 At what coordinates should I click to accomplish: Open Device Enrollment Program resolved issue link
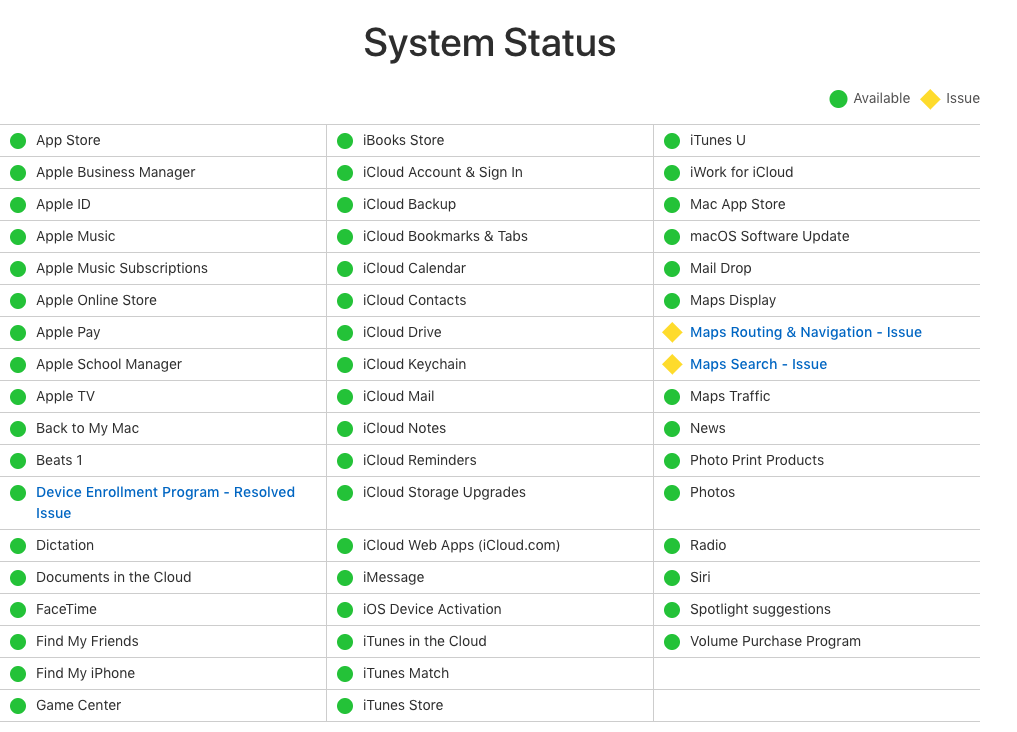(165, 492)
